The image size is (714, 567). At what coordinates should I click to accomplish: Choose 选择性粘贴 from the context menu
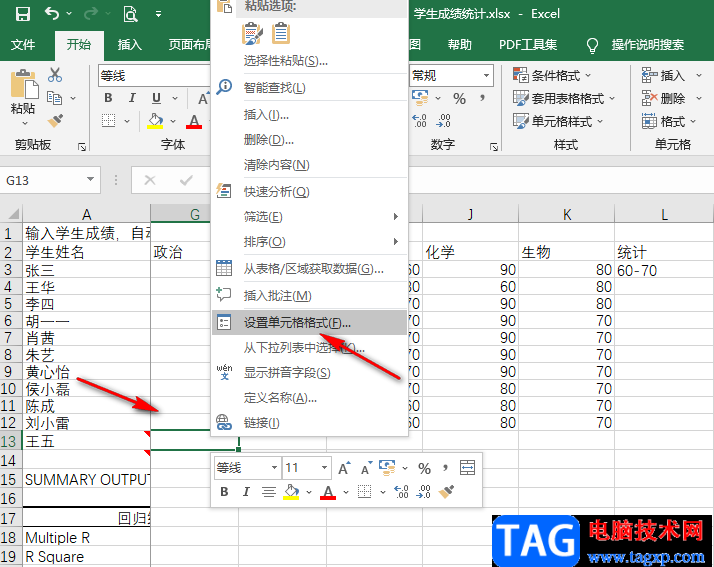pos(310,61)
